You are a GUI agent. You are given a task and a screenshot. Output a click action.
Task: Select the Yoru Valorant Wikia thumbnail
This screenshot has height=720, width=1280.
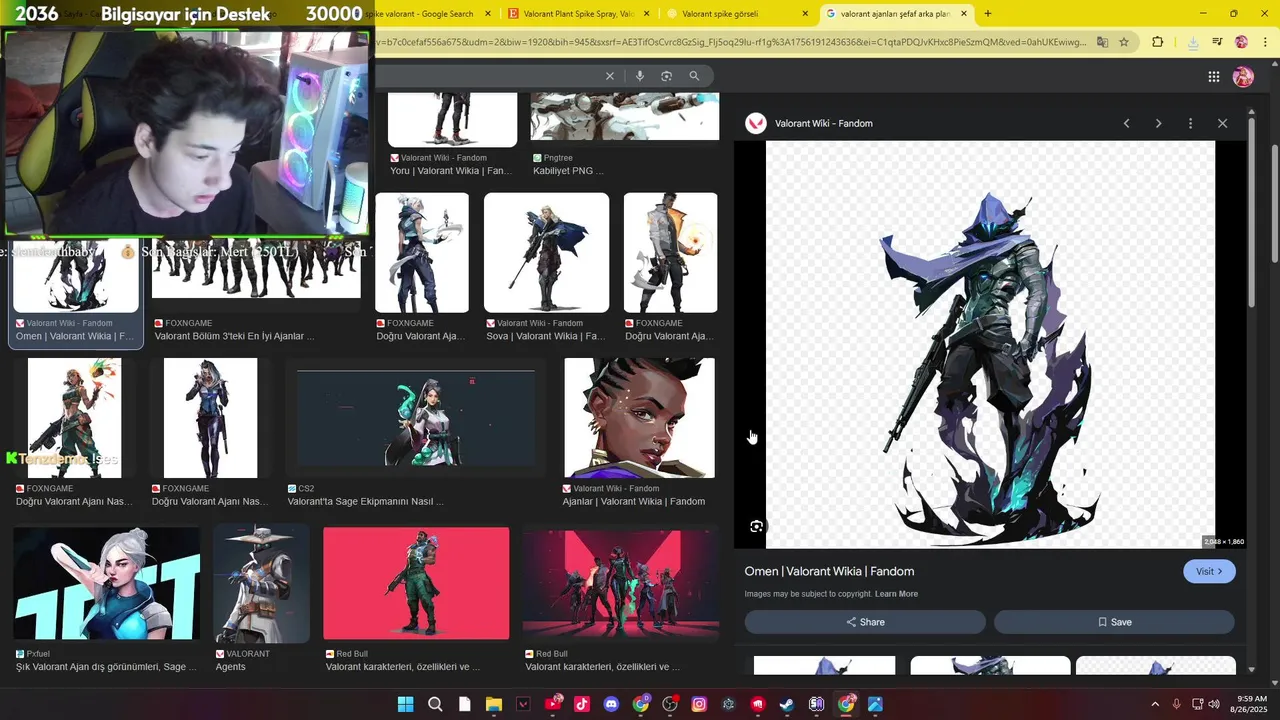(453, 119)
